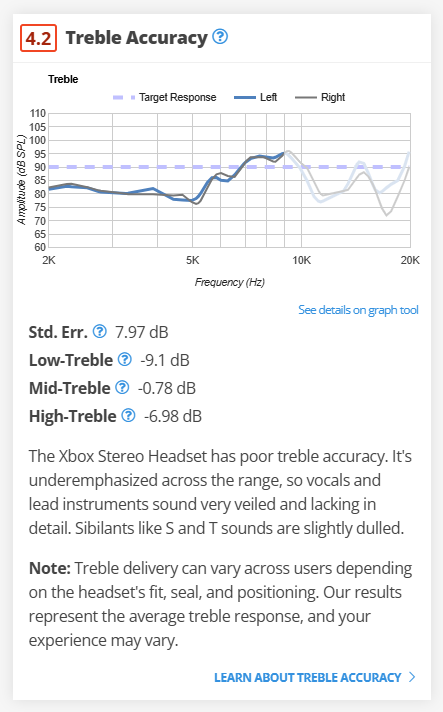Viewport: 443px width, 712px height.
Task: Click the arrow after Learn About Treble Accuracy
Action: pyautogui.click(x=412, y=677)
